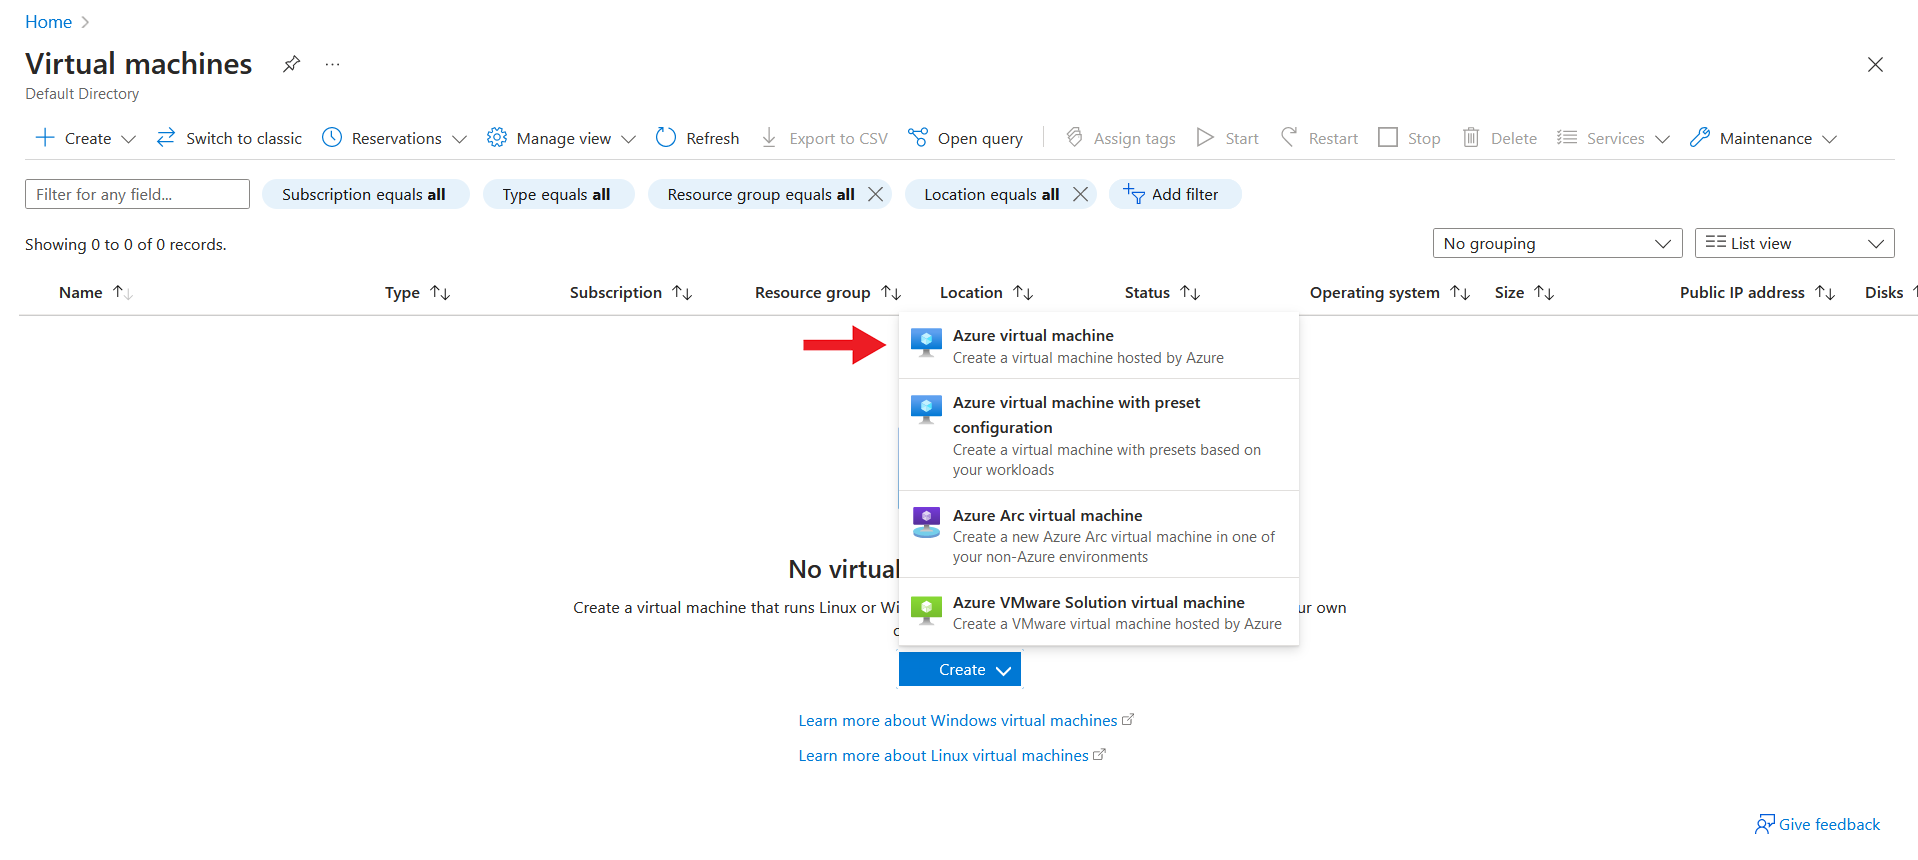Click Resource group equals all filter
This screenshot has width=1918, height=860.
tap(760, 194)
